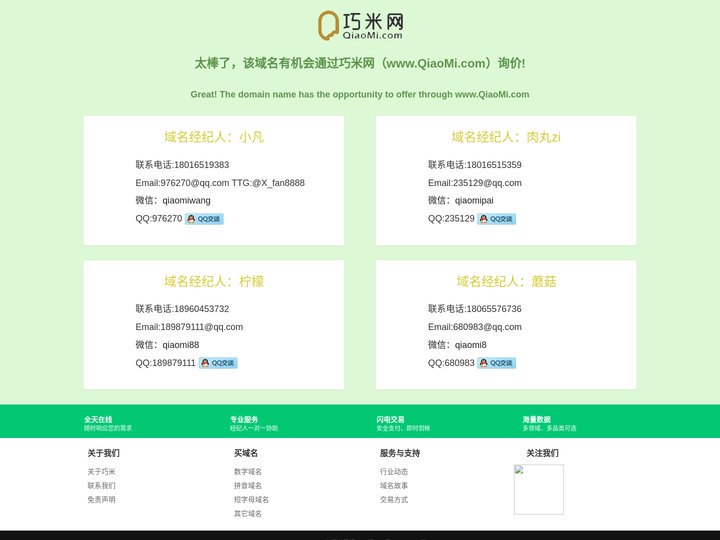Click the 买域名 footer column heading
720x540 pixels.
(246, 453)
